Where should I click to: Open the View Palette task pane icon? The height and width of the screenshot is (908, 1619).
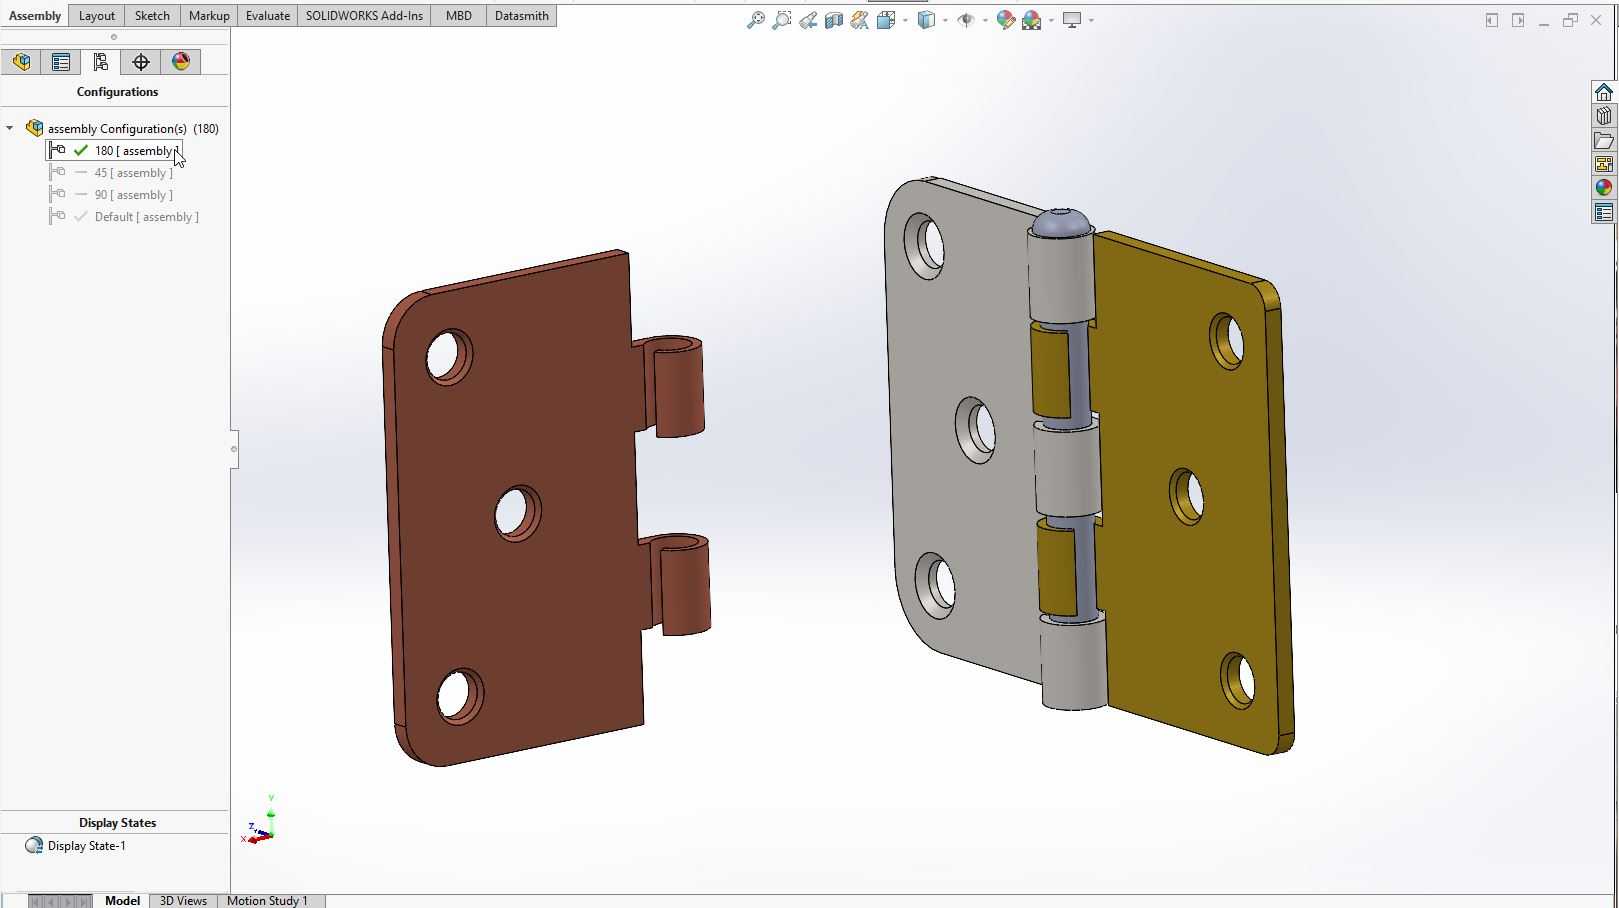[1604, 164]
